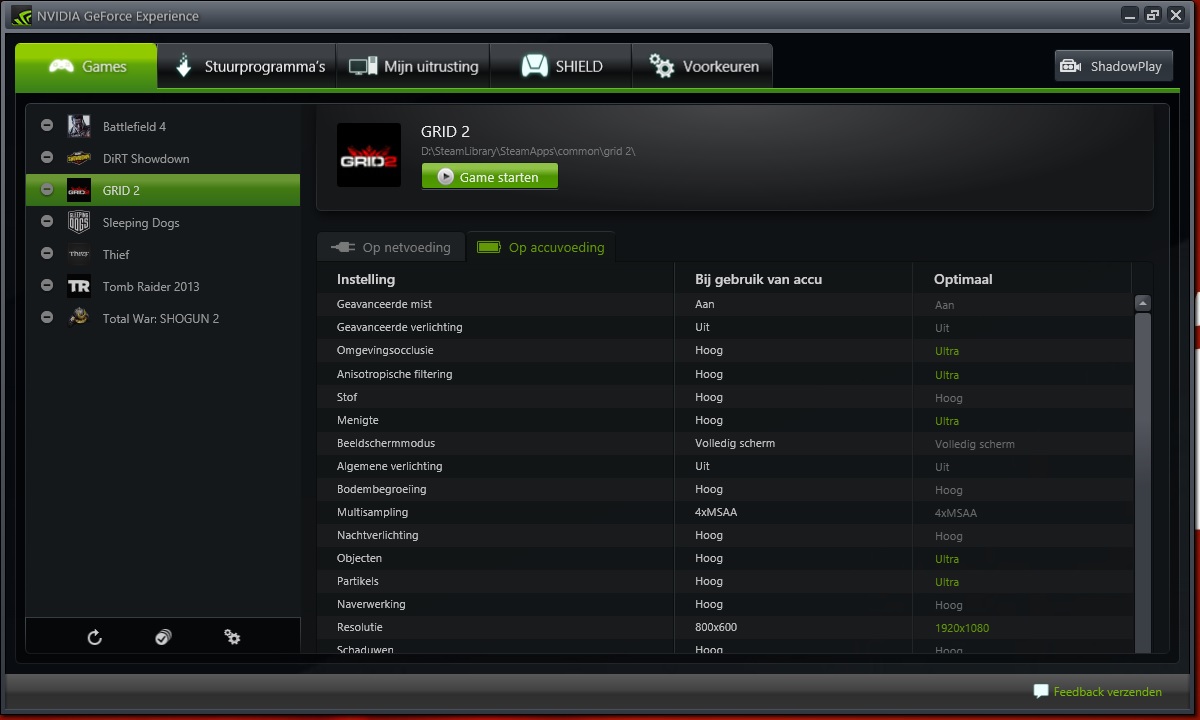Open games settings gears icon
This screenshot has height=720, width=1200.
point(232,637)
